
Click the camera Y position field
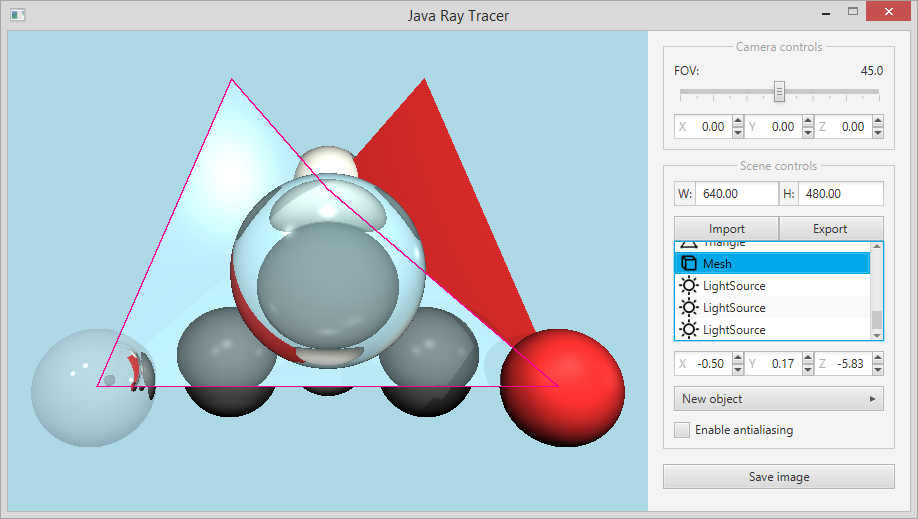[x=773, y=127]
